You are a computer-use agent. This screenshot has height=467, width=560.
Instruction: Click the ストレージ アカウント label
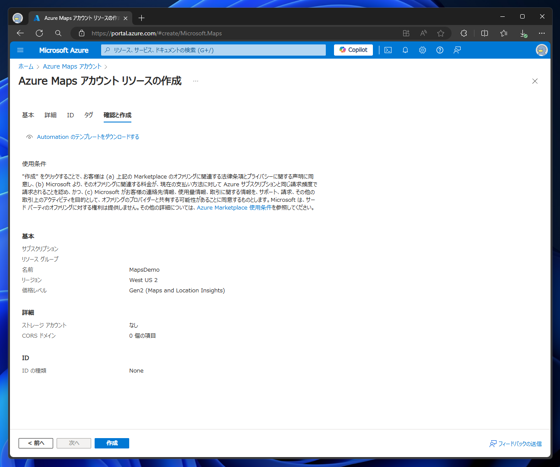click(44, 325)
